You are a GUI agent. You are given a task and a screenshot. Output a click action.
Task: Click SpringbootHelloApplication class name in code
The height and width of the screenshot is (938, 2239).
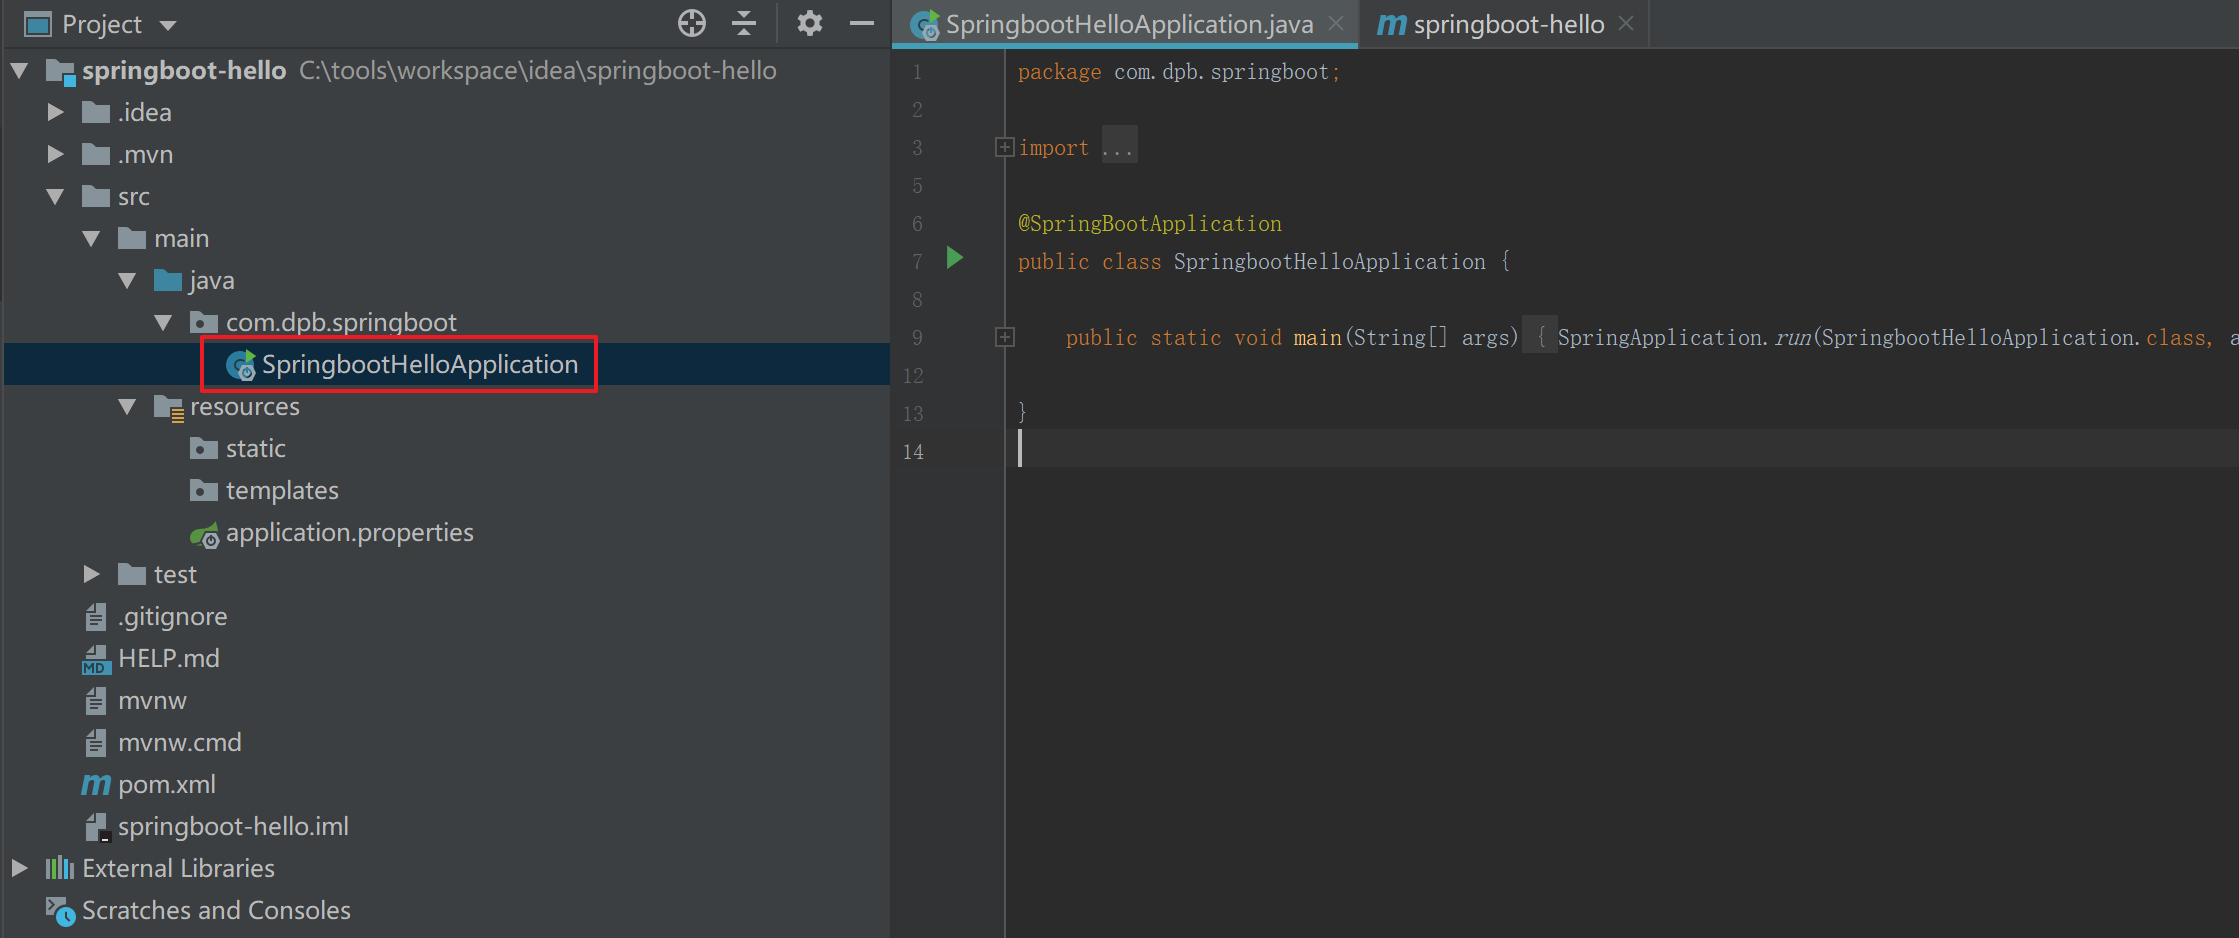[1330, 262]
